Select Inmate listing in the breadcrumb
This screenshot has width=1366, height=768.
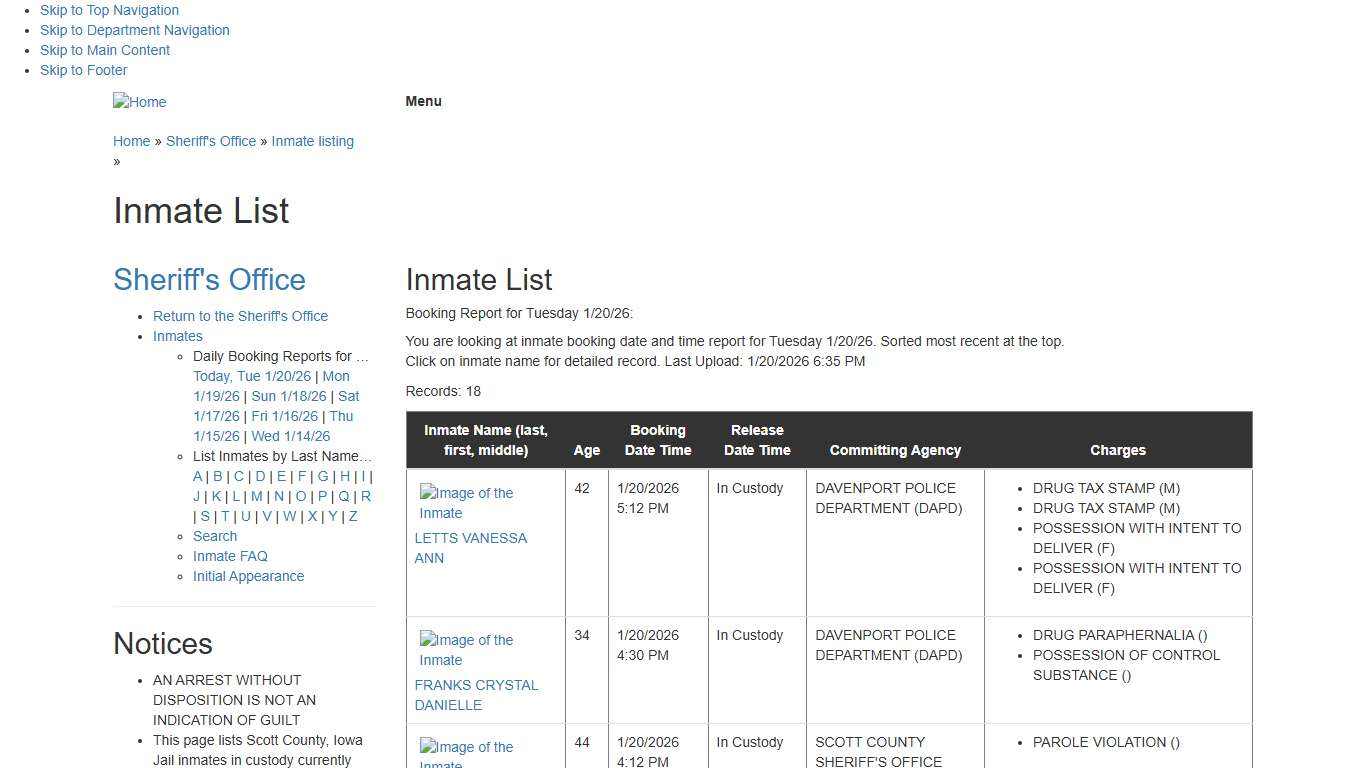point(312,141)
